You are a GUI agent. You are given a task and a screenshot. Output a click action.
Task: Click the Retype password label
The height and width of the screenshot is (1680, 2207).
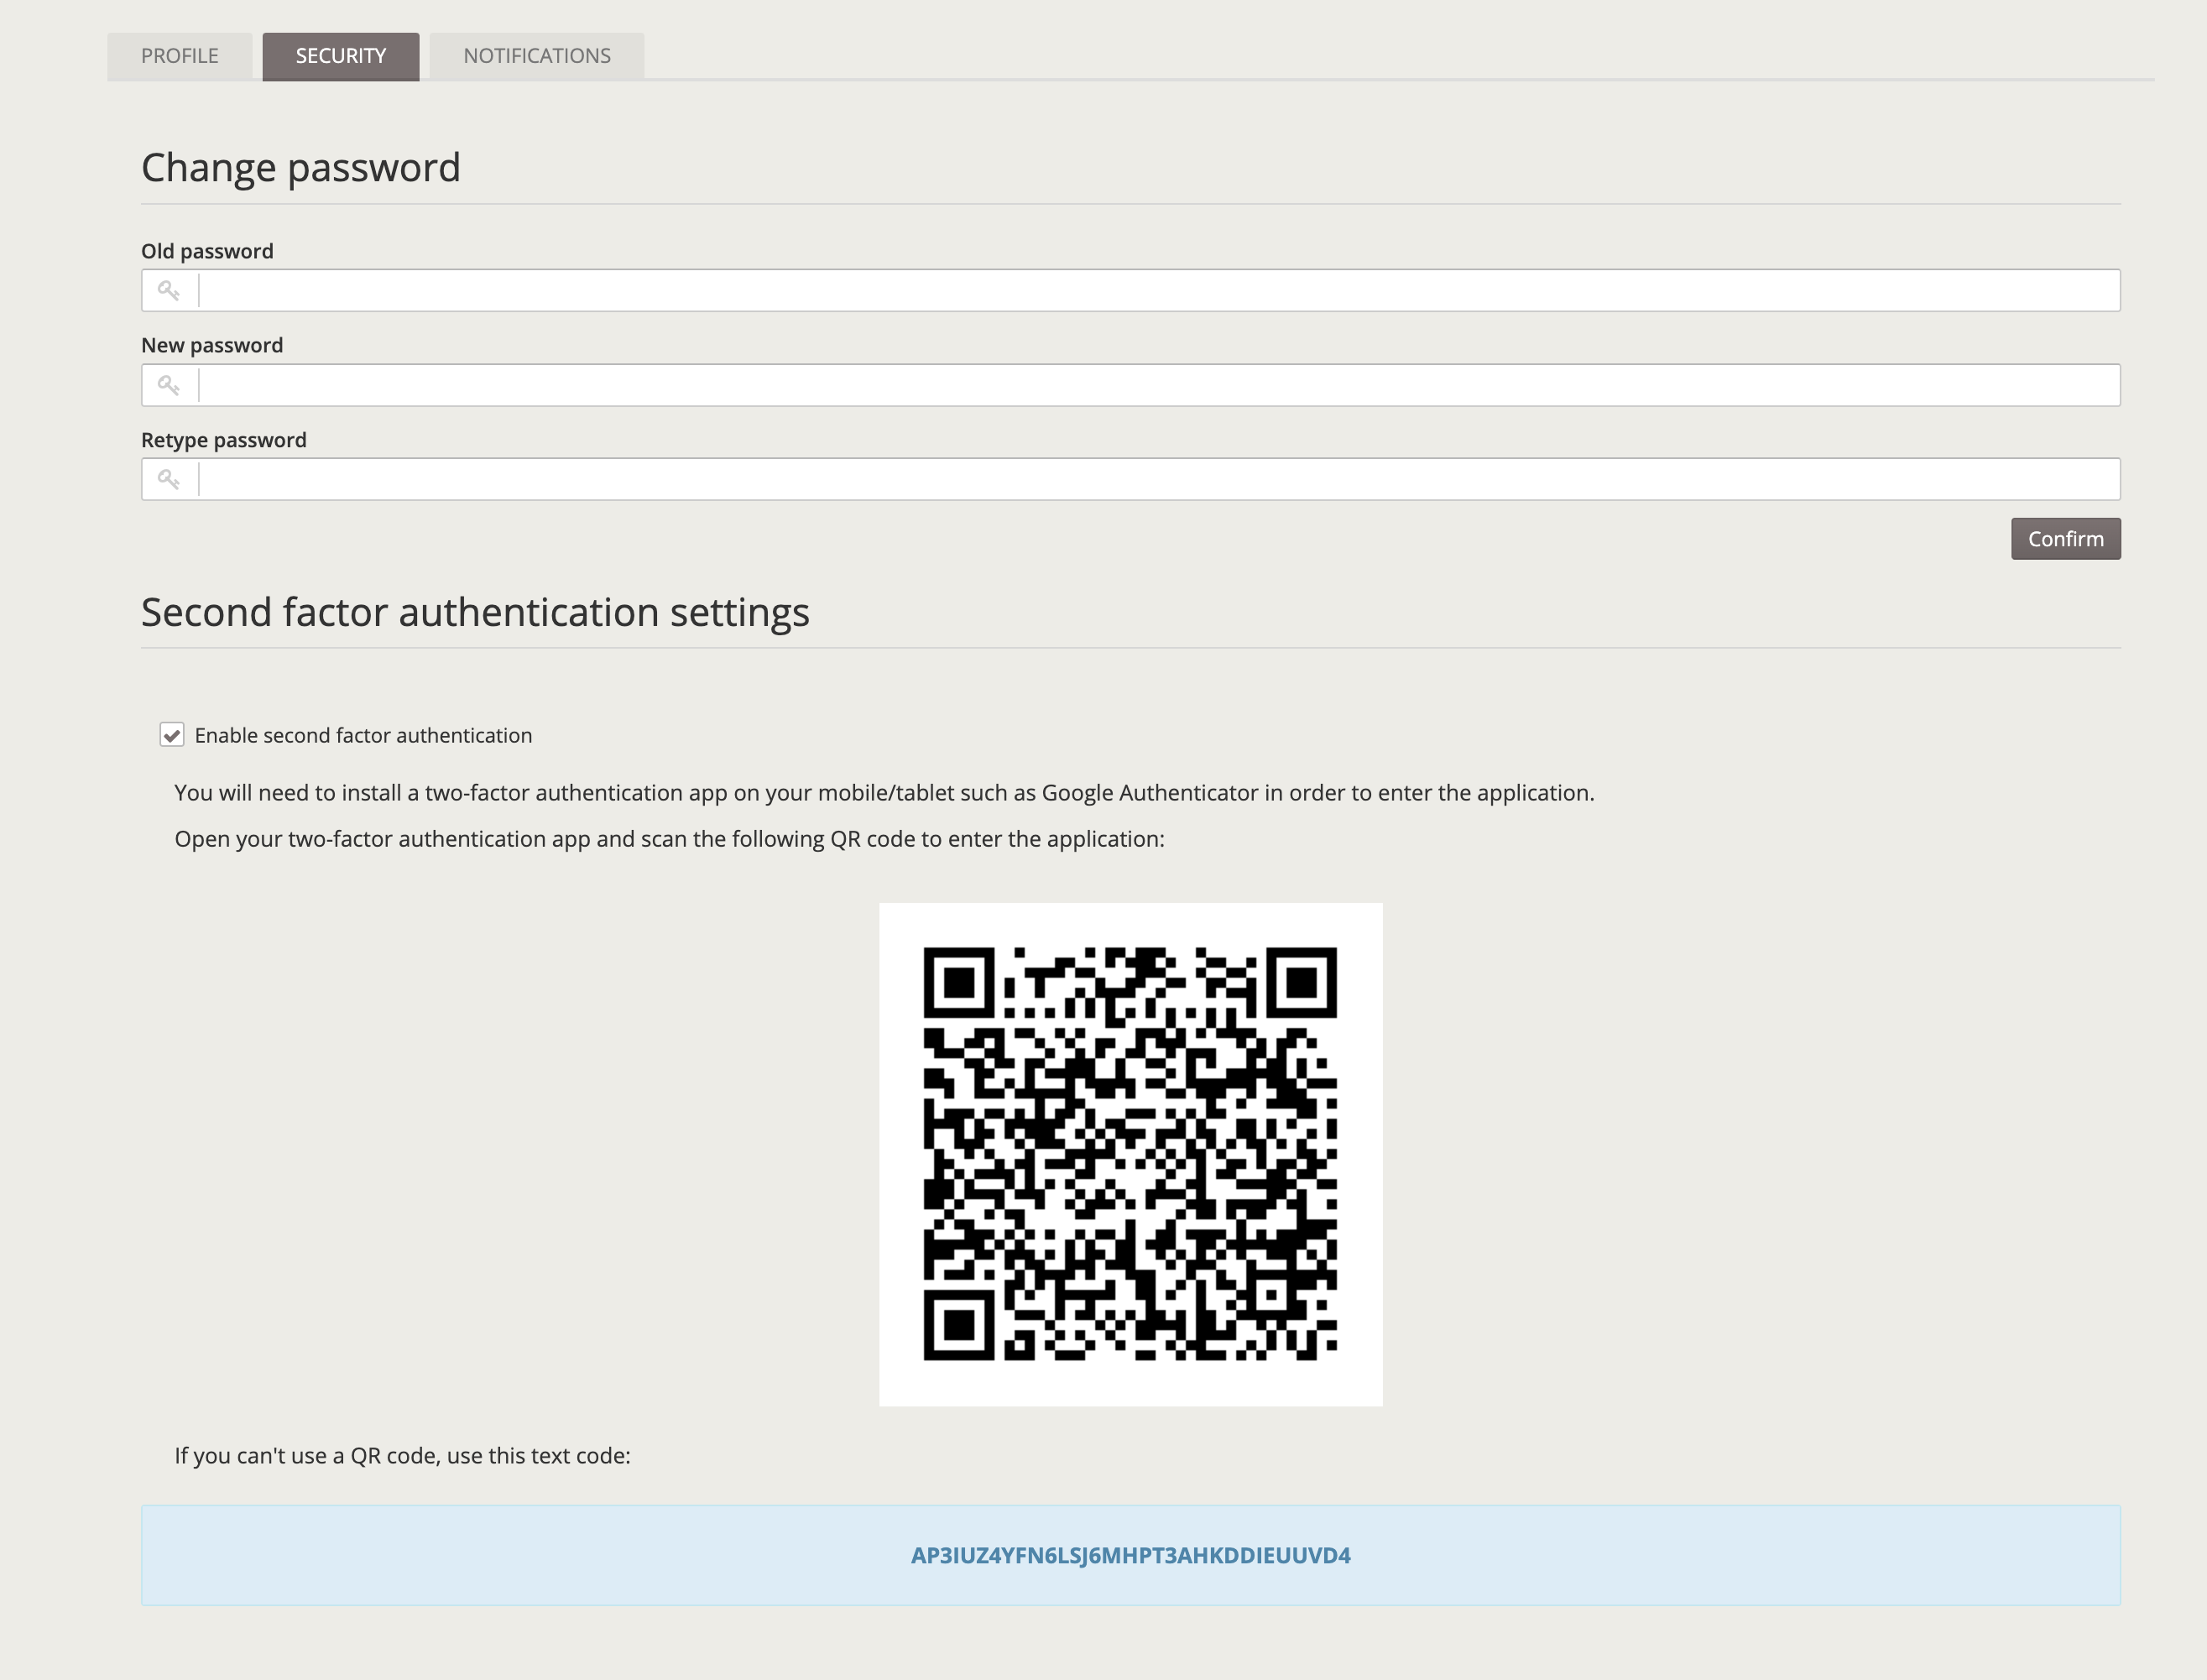click(x=224, y=440)
